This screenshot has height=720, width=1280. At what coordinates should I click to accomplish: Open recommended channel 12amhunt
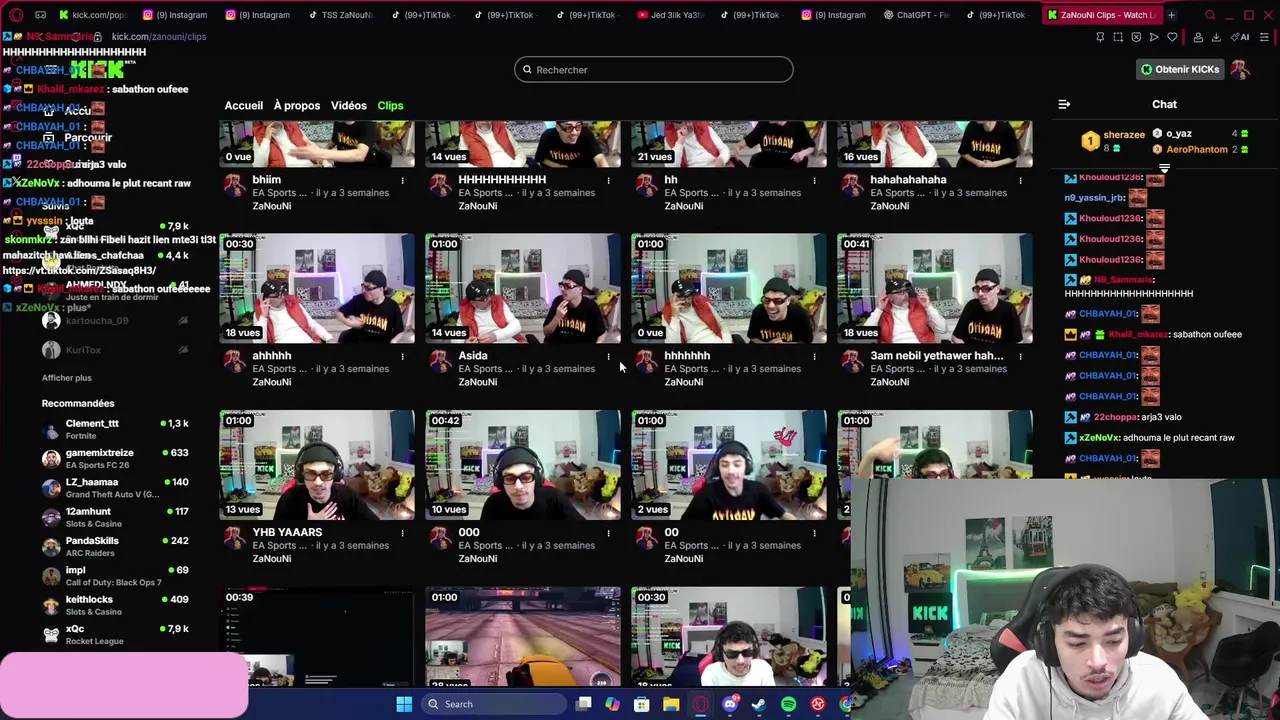coord(115,517)
